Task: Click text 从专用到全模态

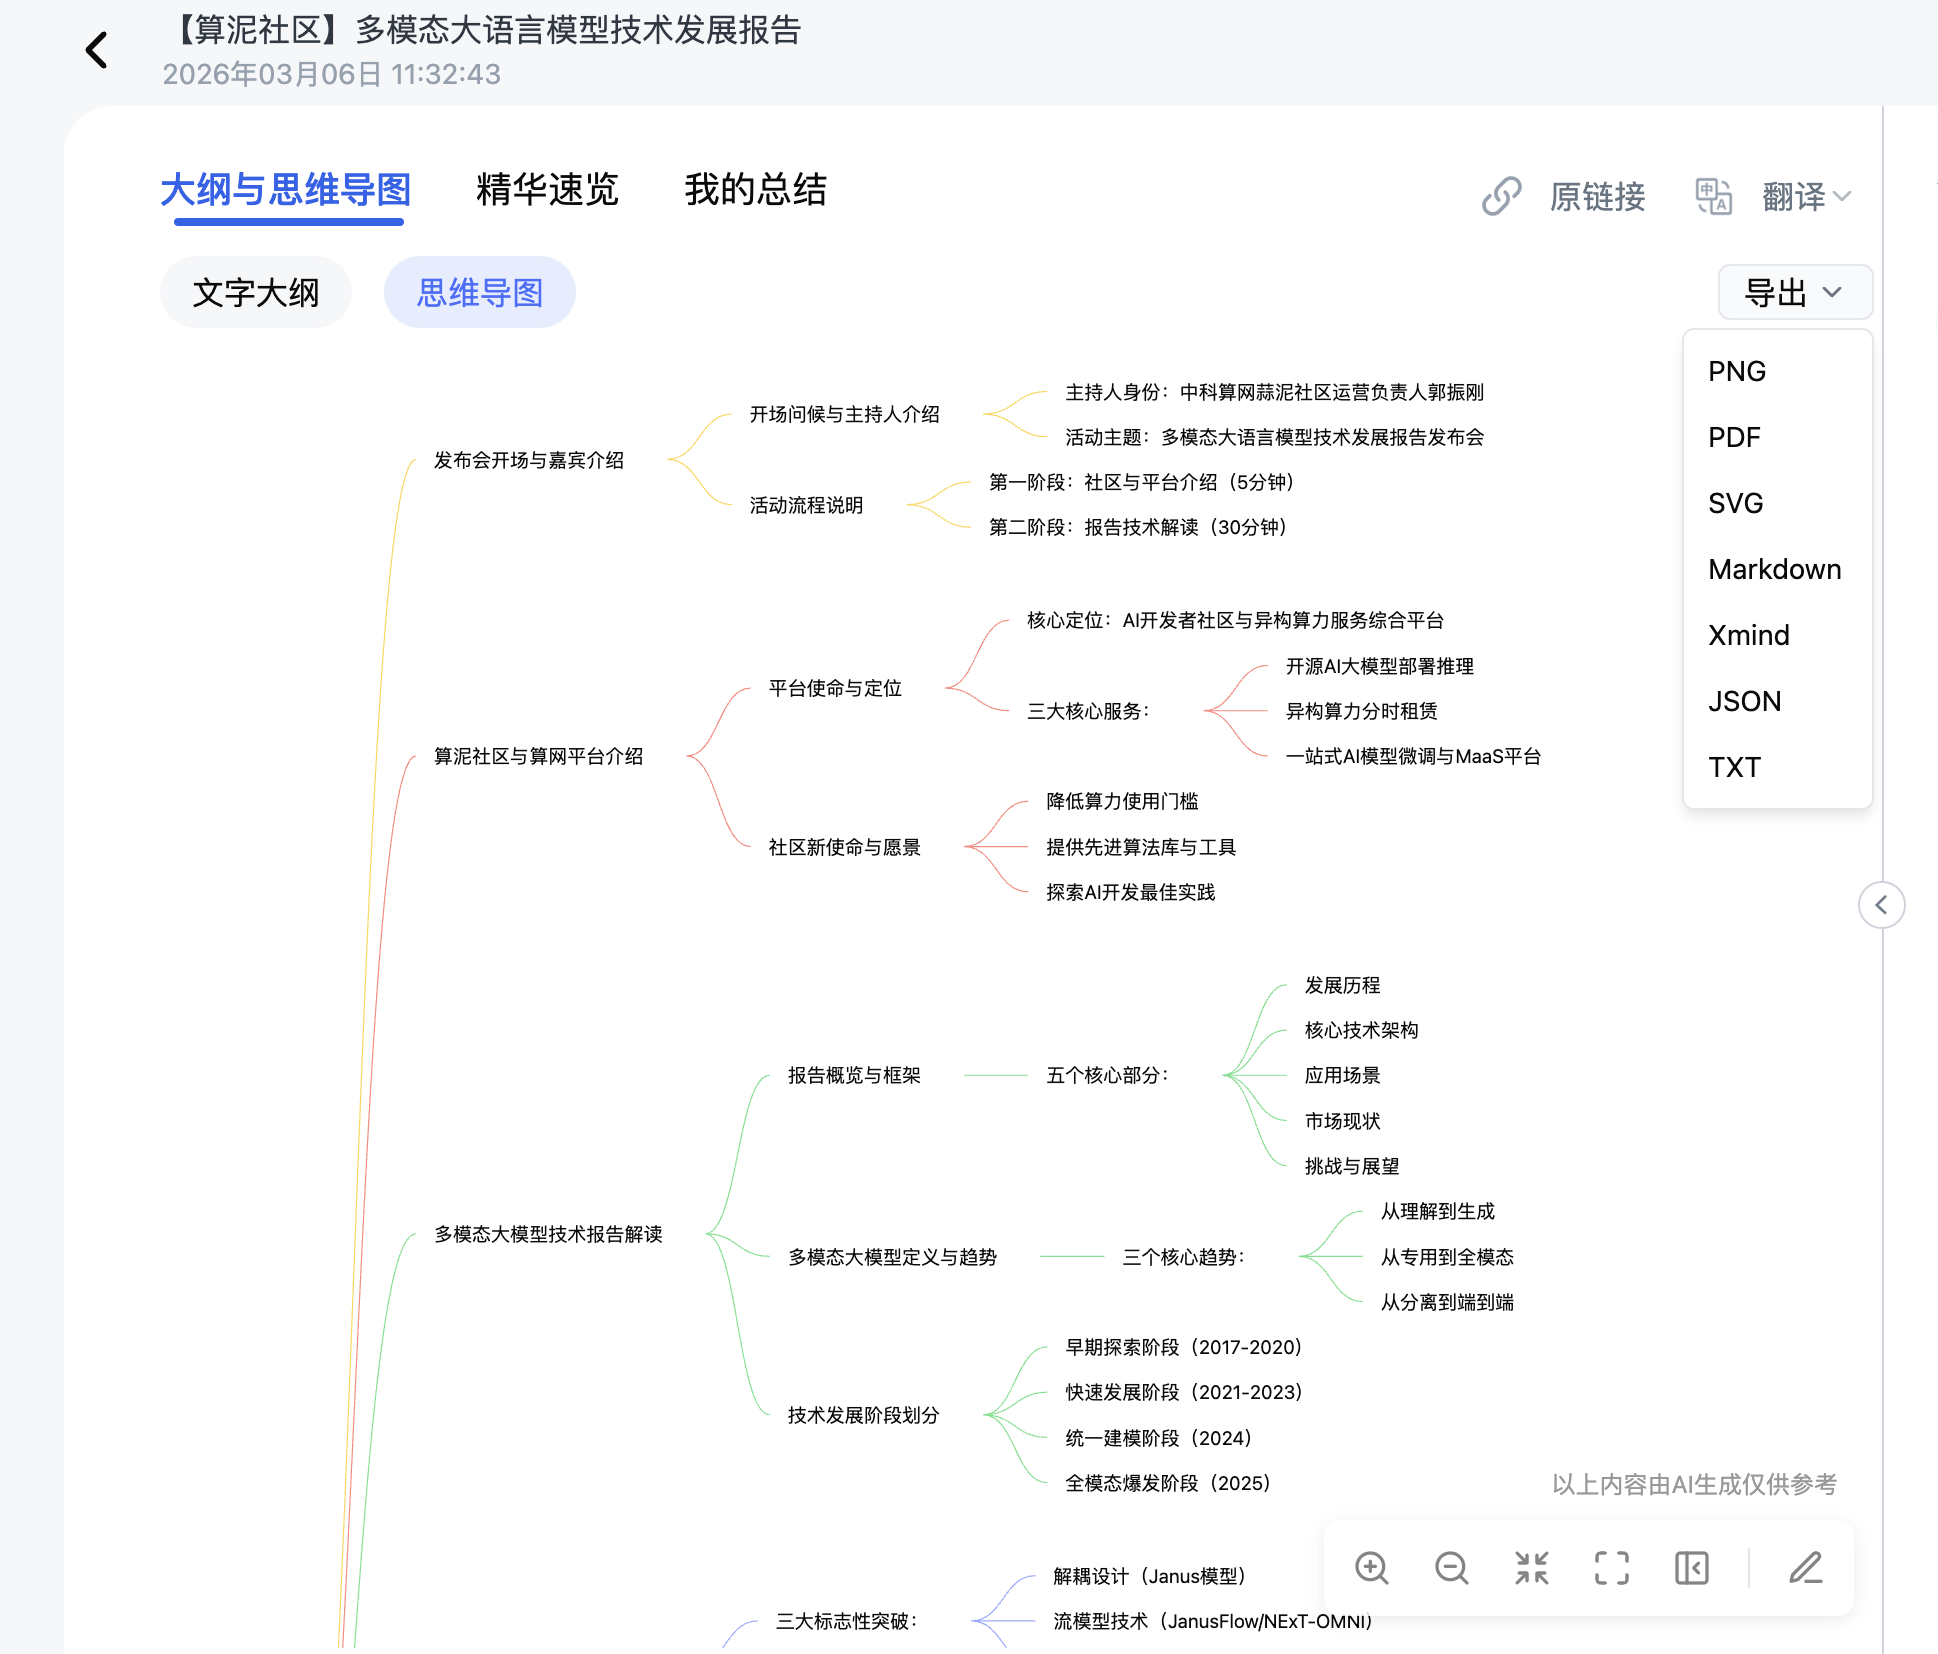Action: pos(1447,1257)
